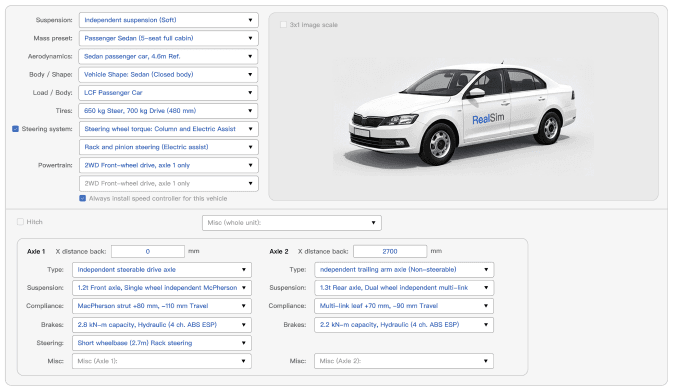Enable the 3x1 image scale checkbox
This screenshot has width=673, height=391.
[283, 25]
